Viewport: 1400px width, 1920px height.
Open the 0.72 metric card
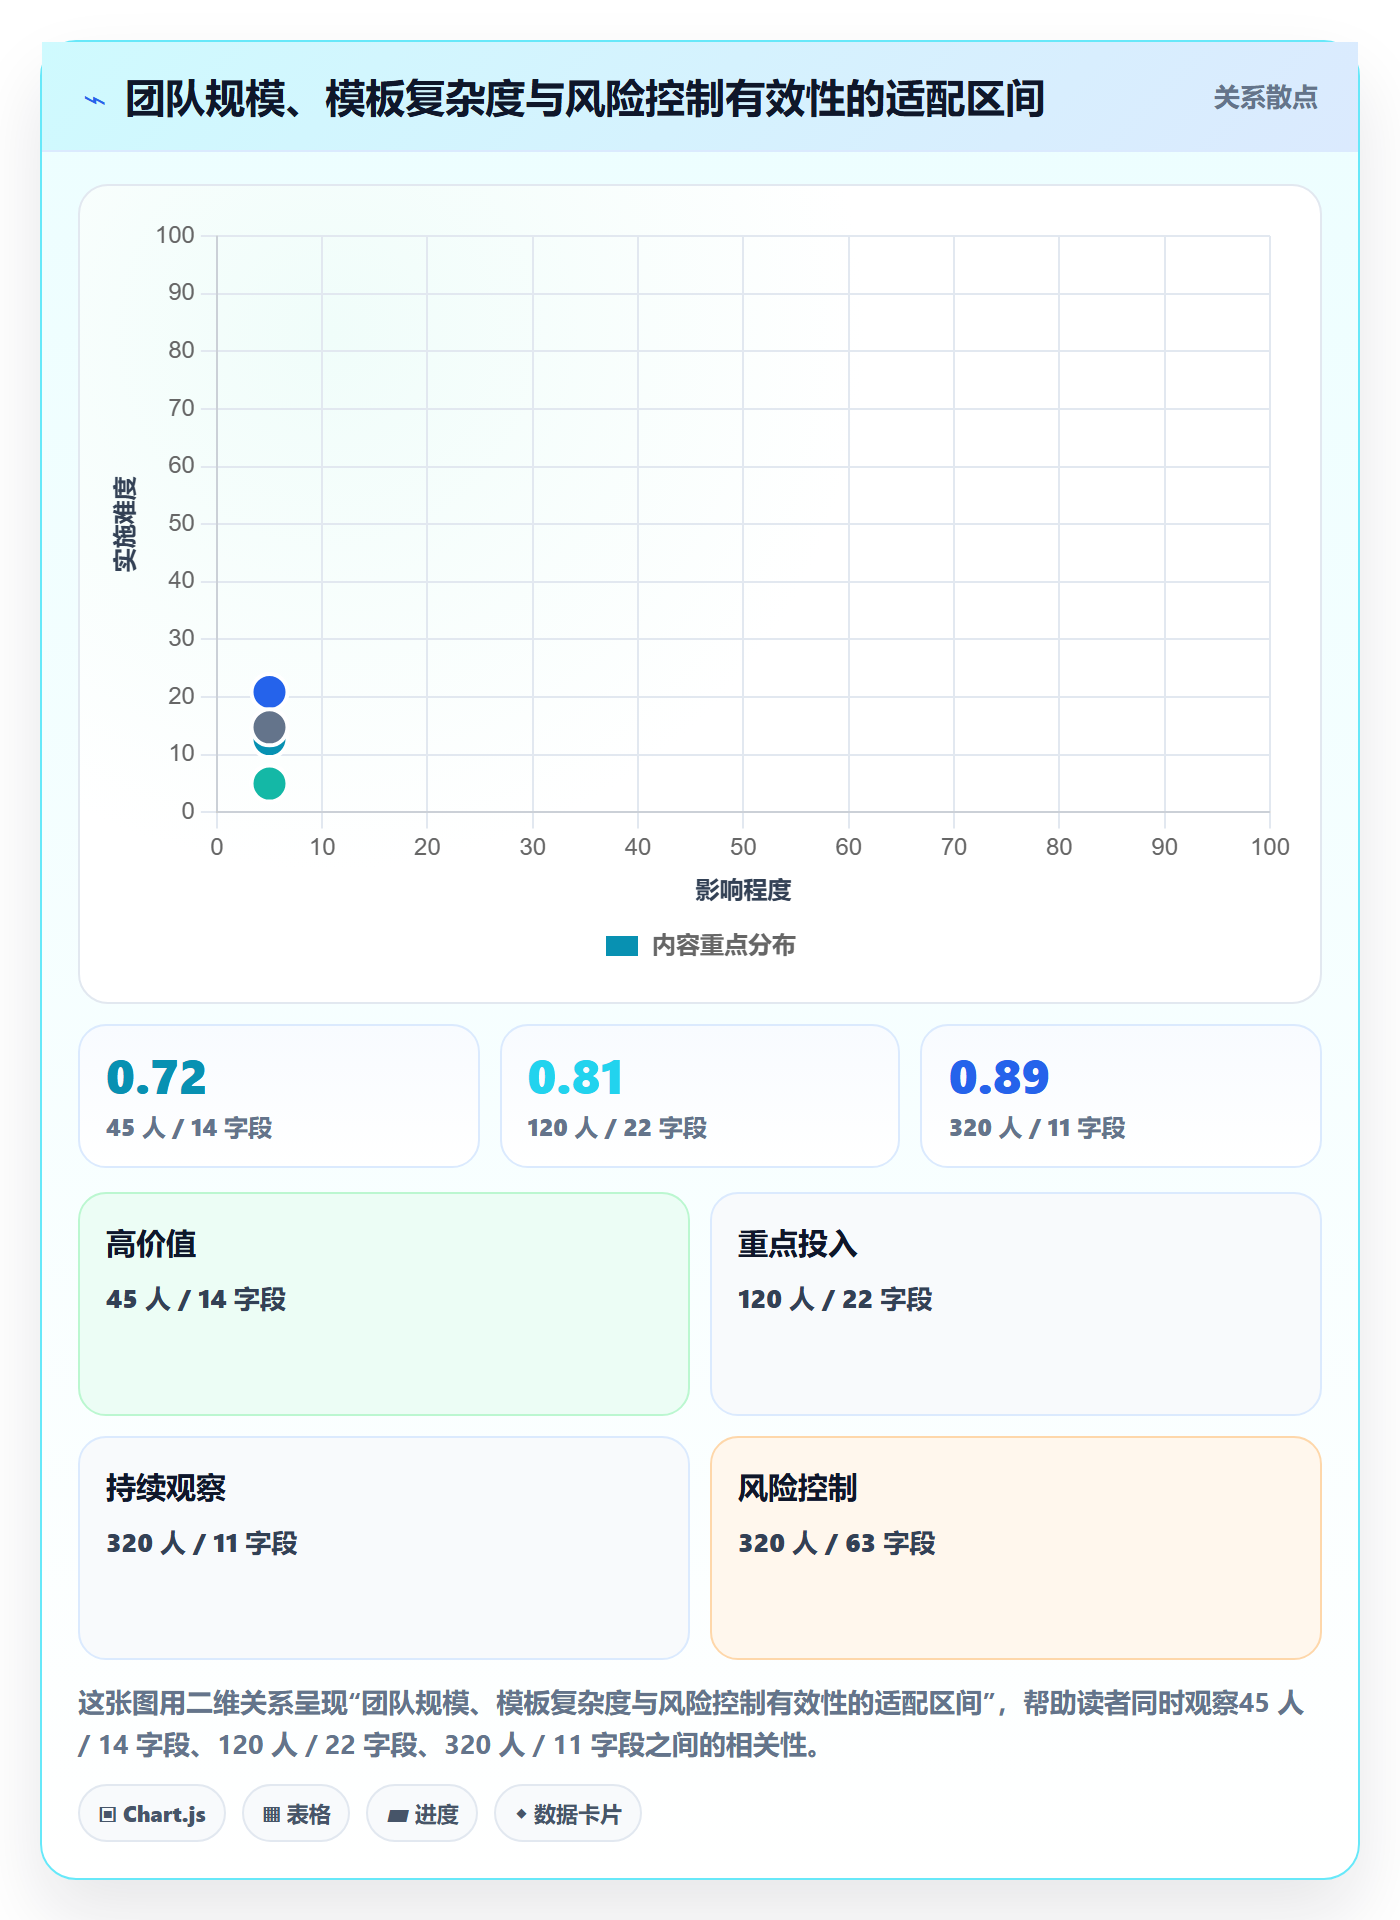pyautogui.click(x=279, y=1096)
